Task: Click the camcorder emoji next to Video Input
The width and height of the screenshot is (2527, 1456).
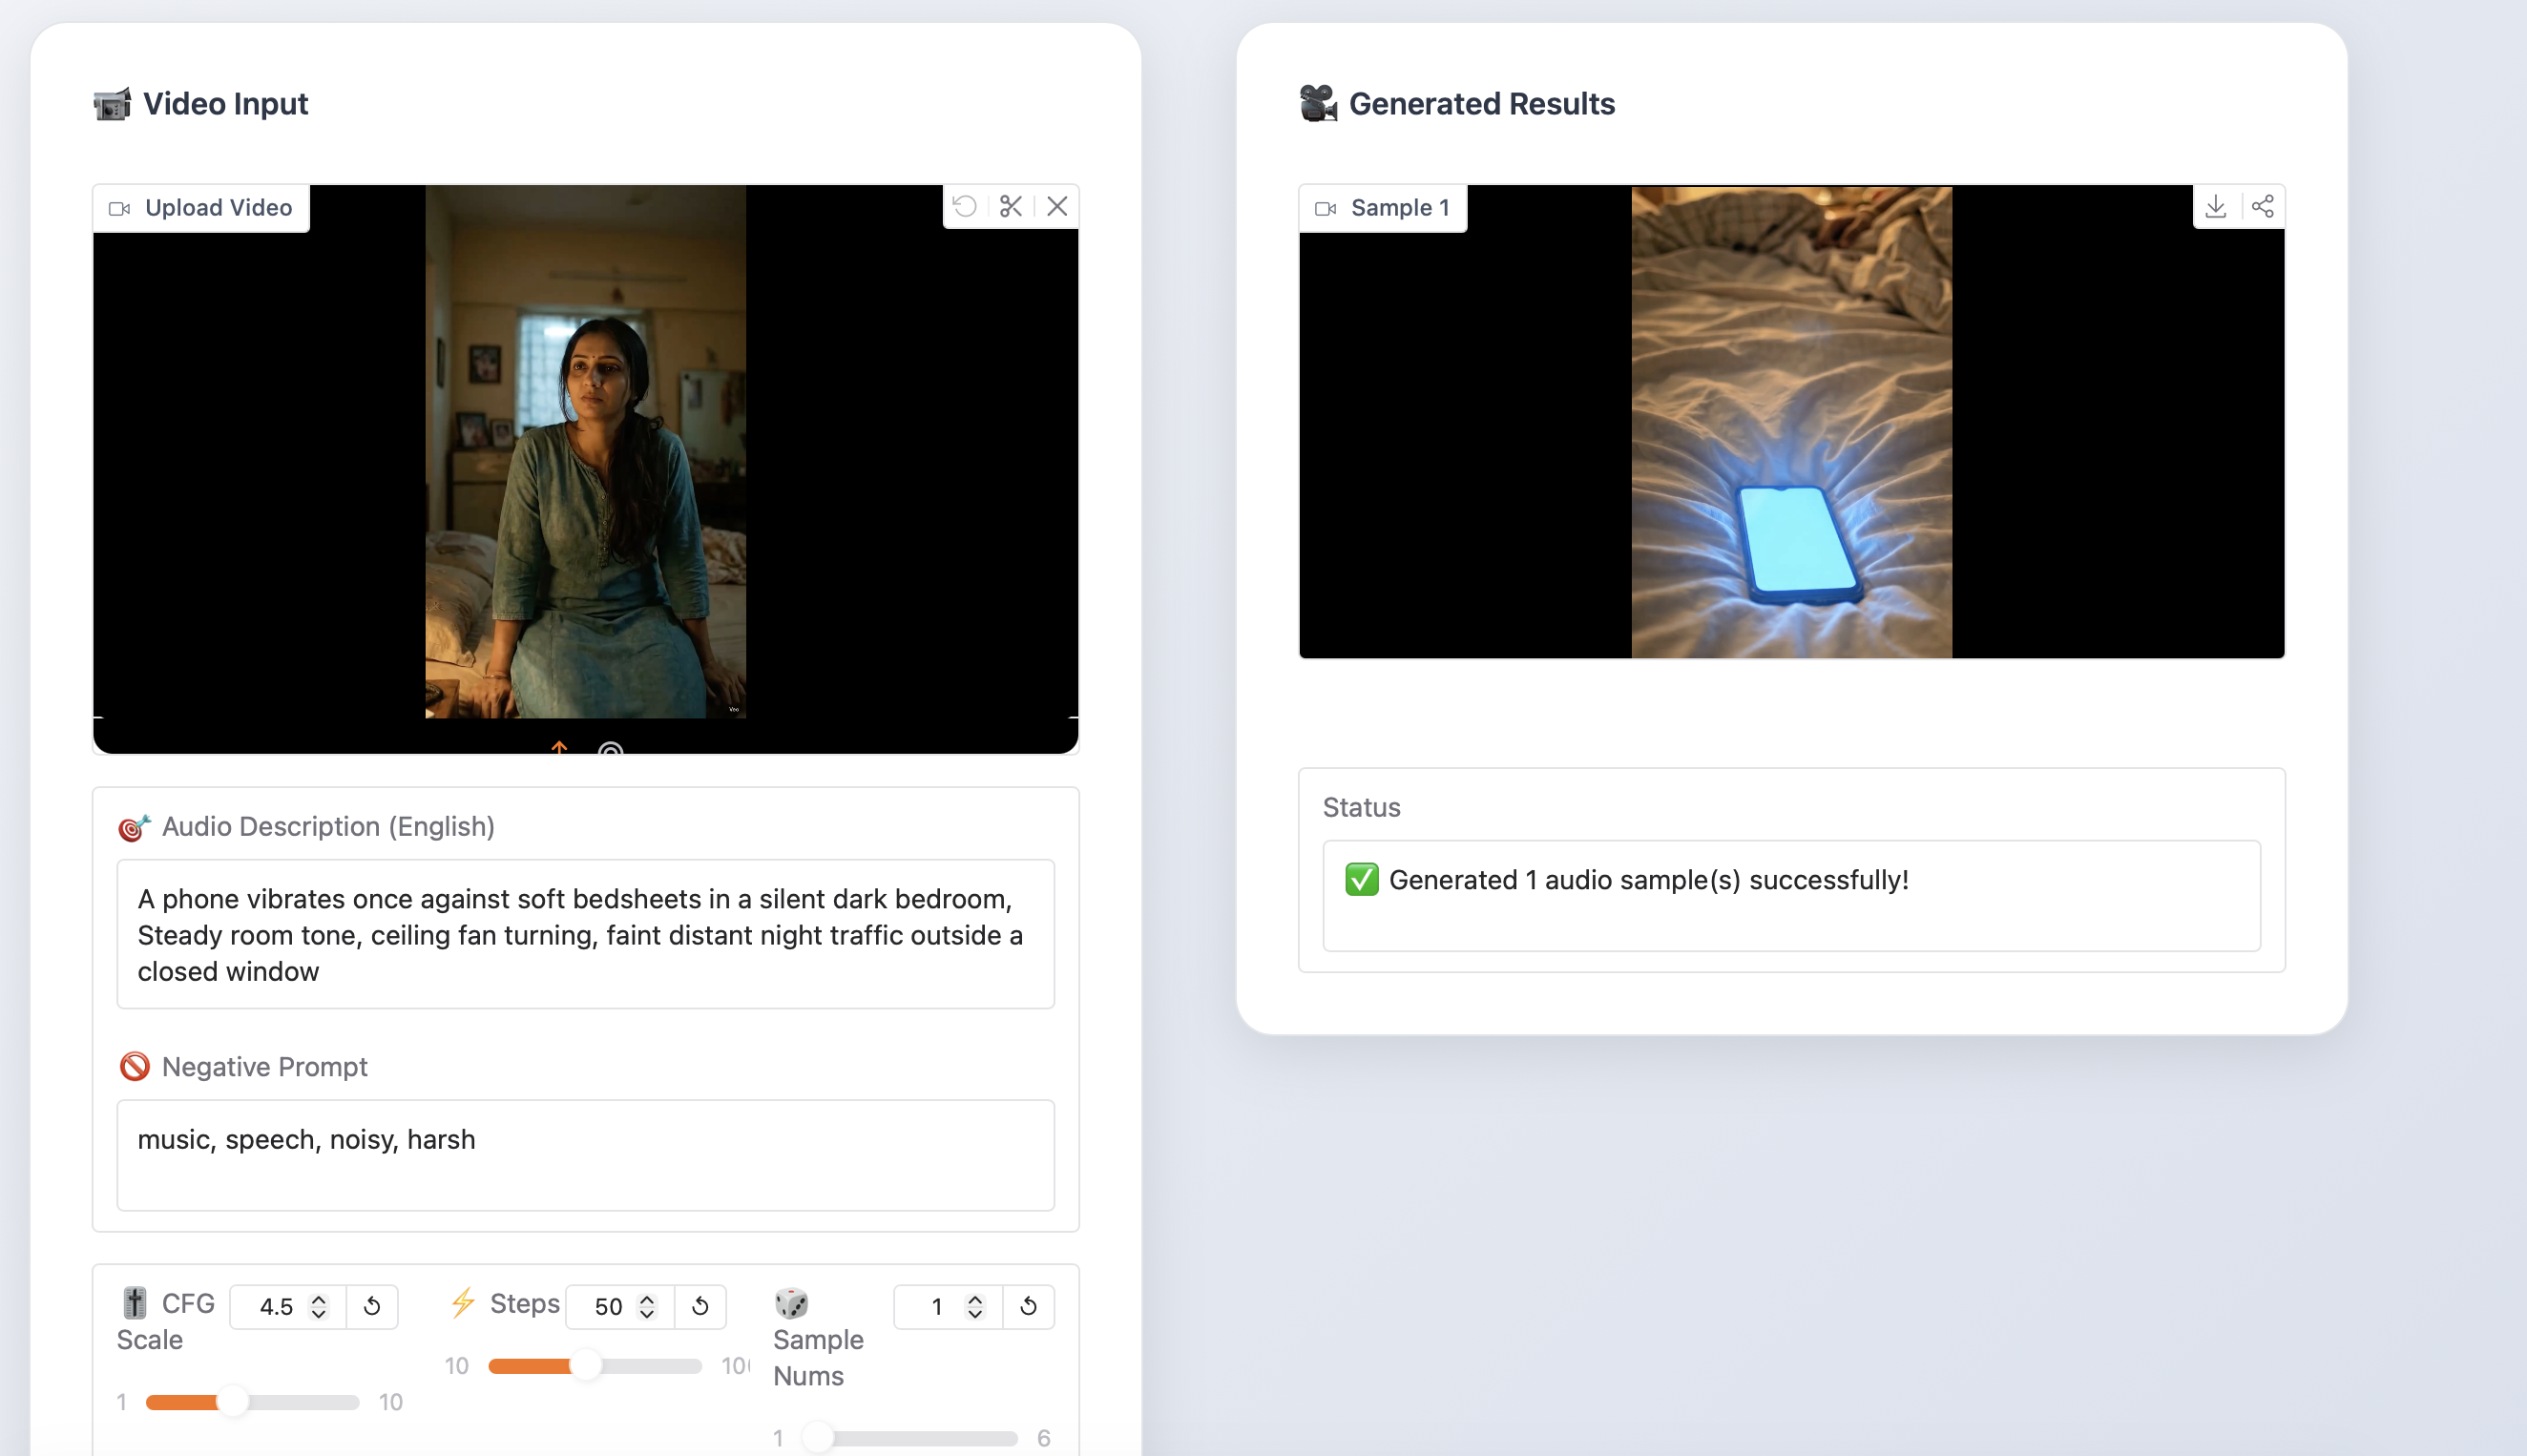Action: 112,104
